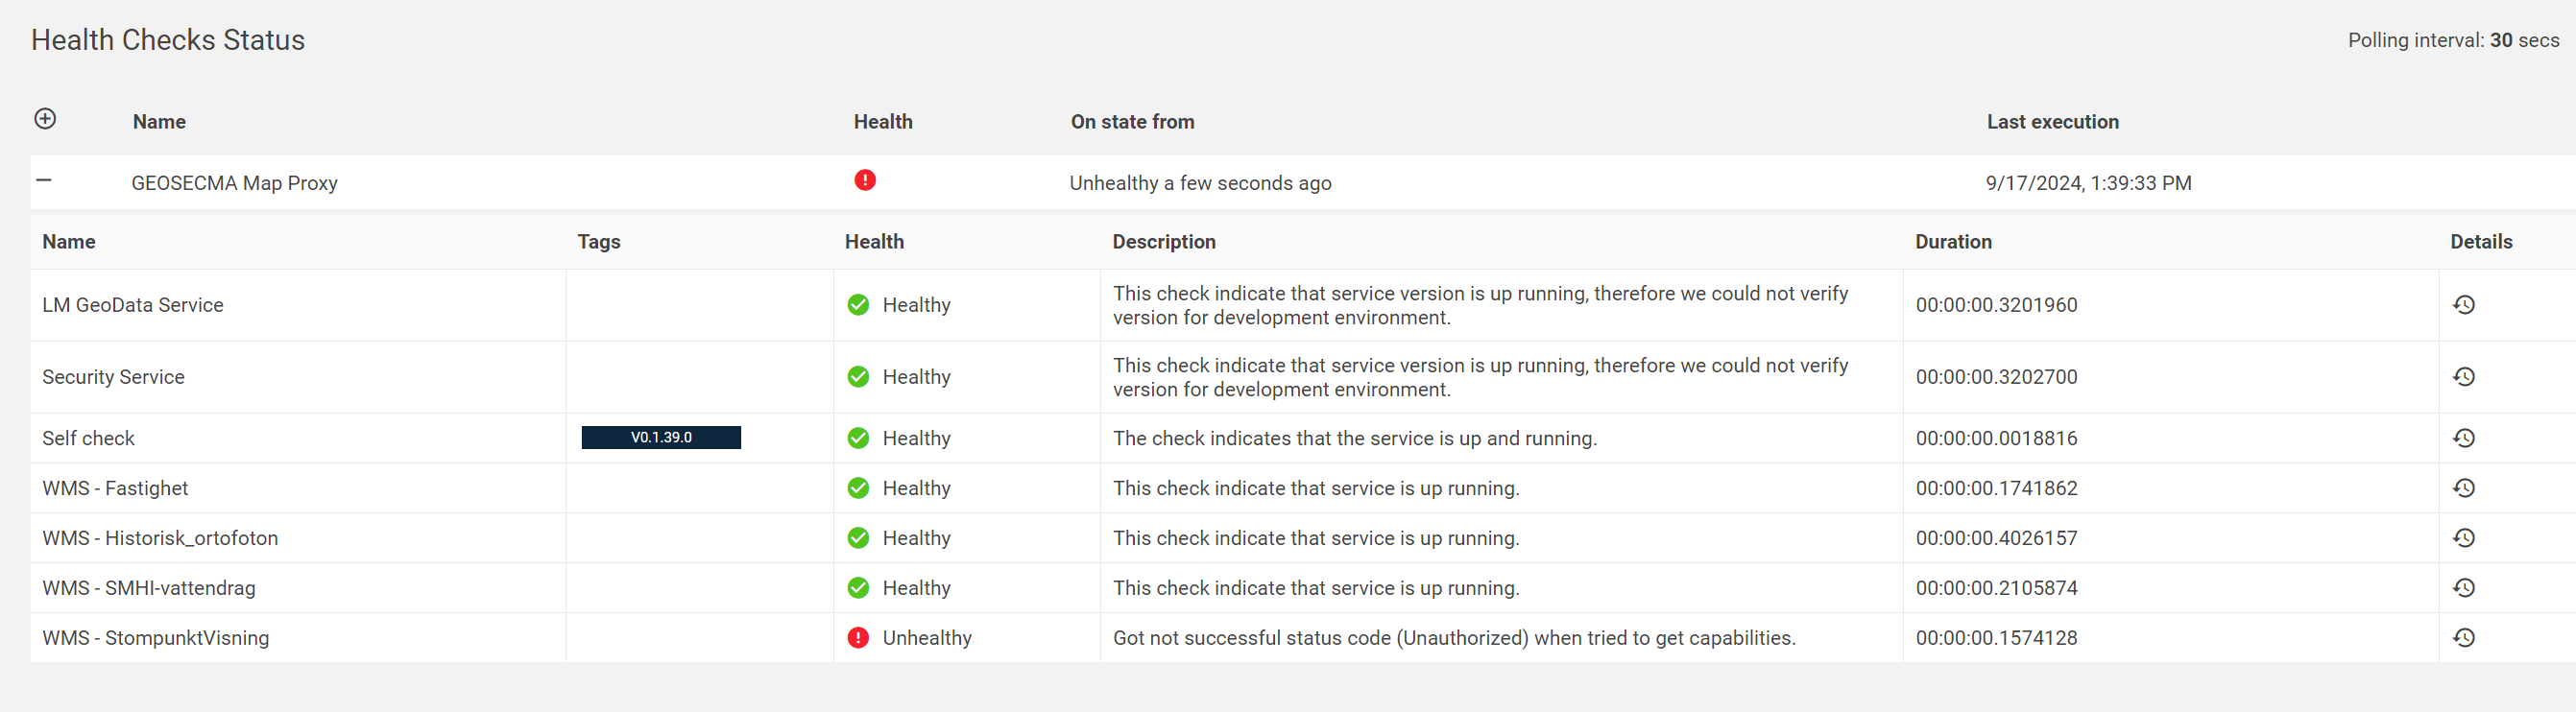Click the Last execution column header
2576x712 pixels.
(2052, 122)
